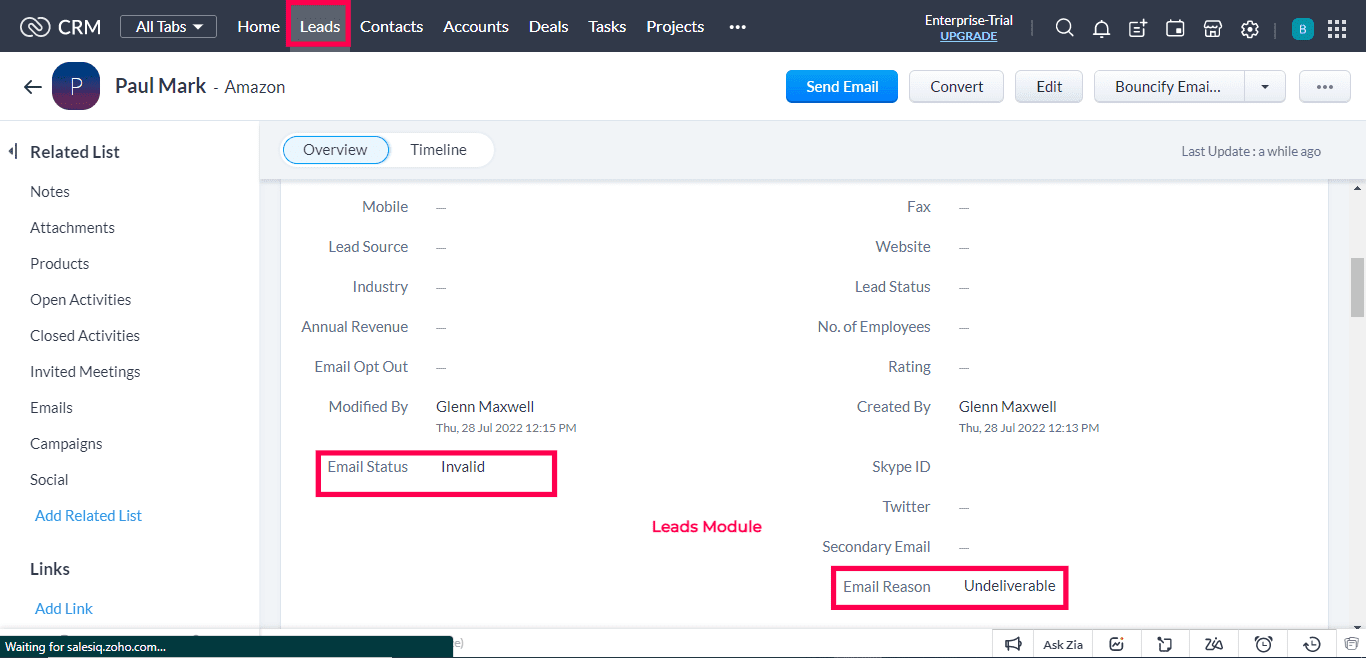Click the vertical scrollbar thumb

(x=1357, y=287)
